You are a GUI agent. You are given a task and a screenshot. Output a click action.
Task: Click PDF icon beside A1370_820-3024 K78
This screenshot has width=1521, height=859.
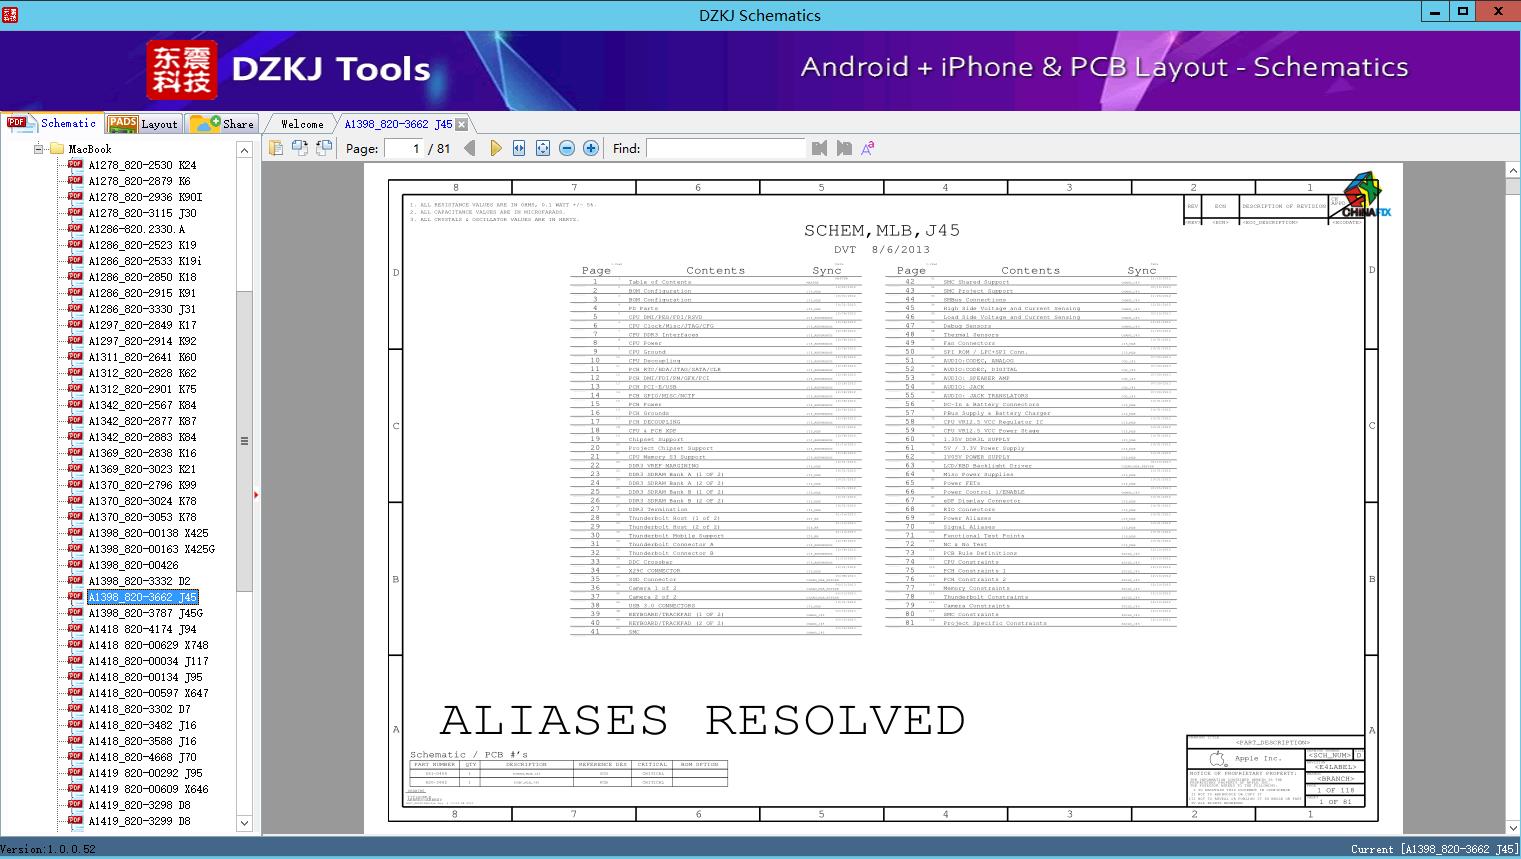[75, 500]
